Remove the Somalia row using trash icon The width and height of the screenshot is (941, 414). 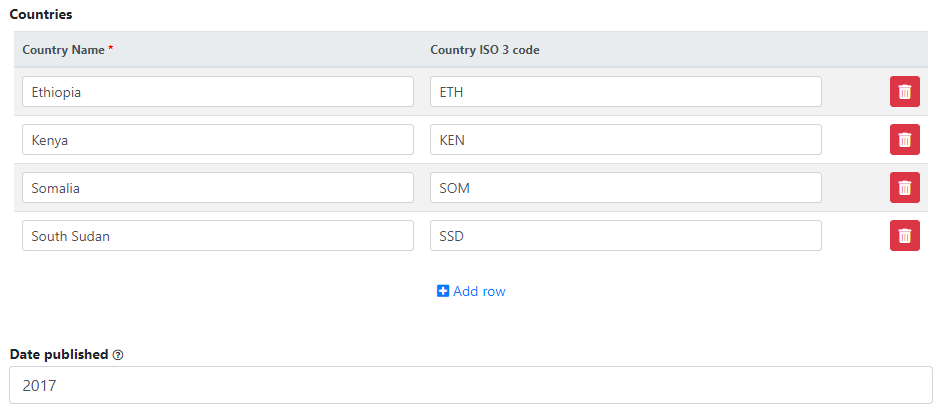click(904, 187)
